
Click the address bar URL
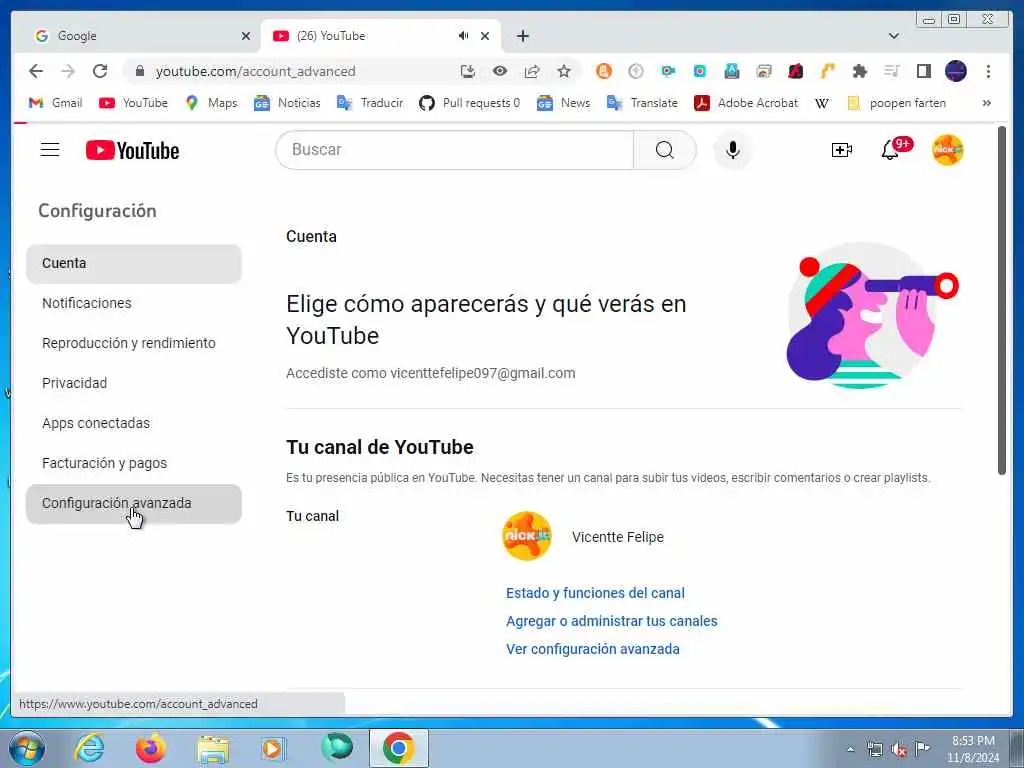(255, 71)
